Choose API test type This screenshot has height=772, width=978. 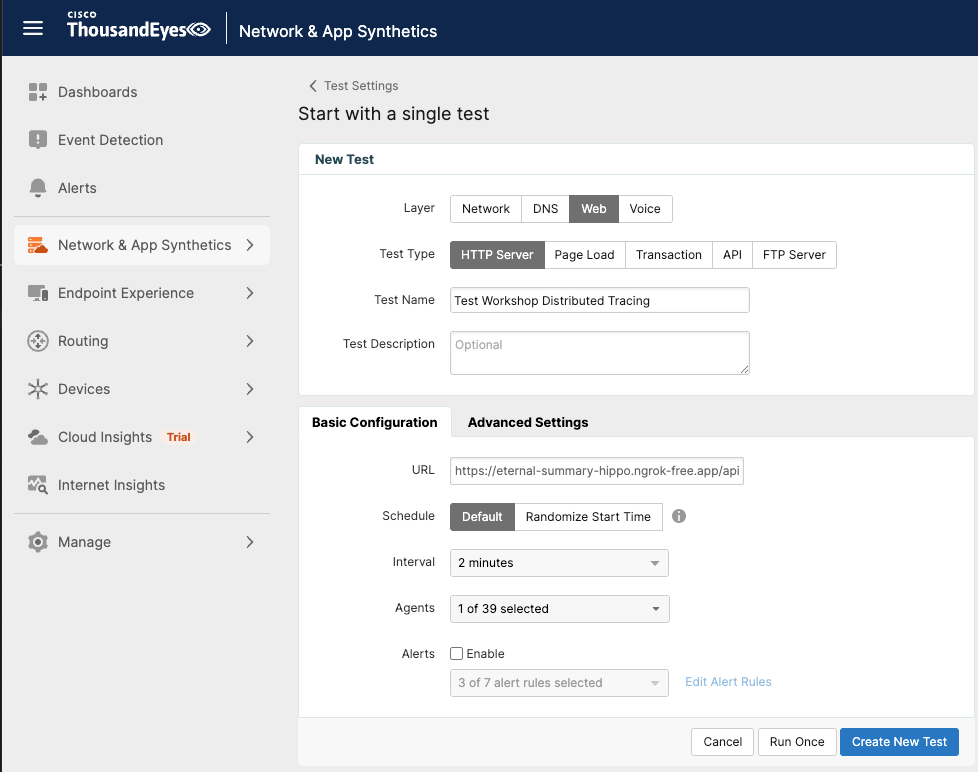[x=732, y=255]
